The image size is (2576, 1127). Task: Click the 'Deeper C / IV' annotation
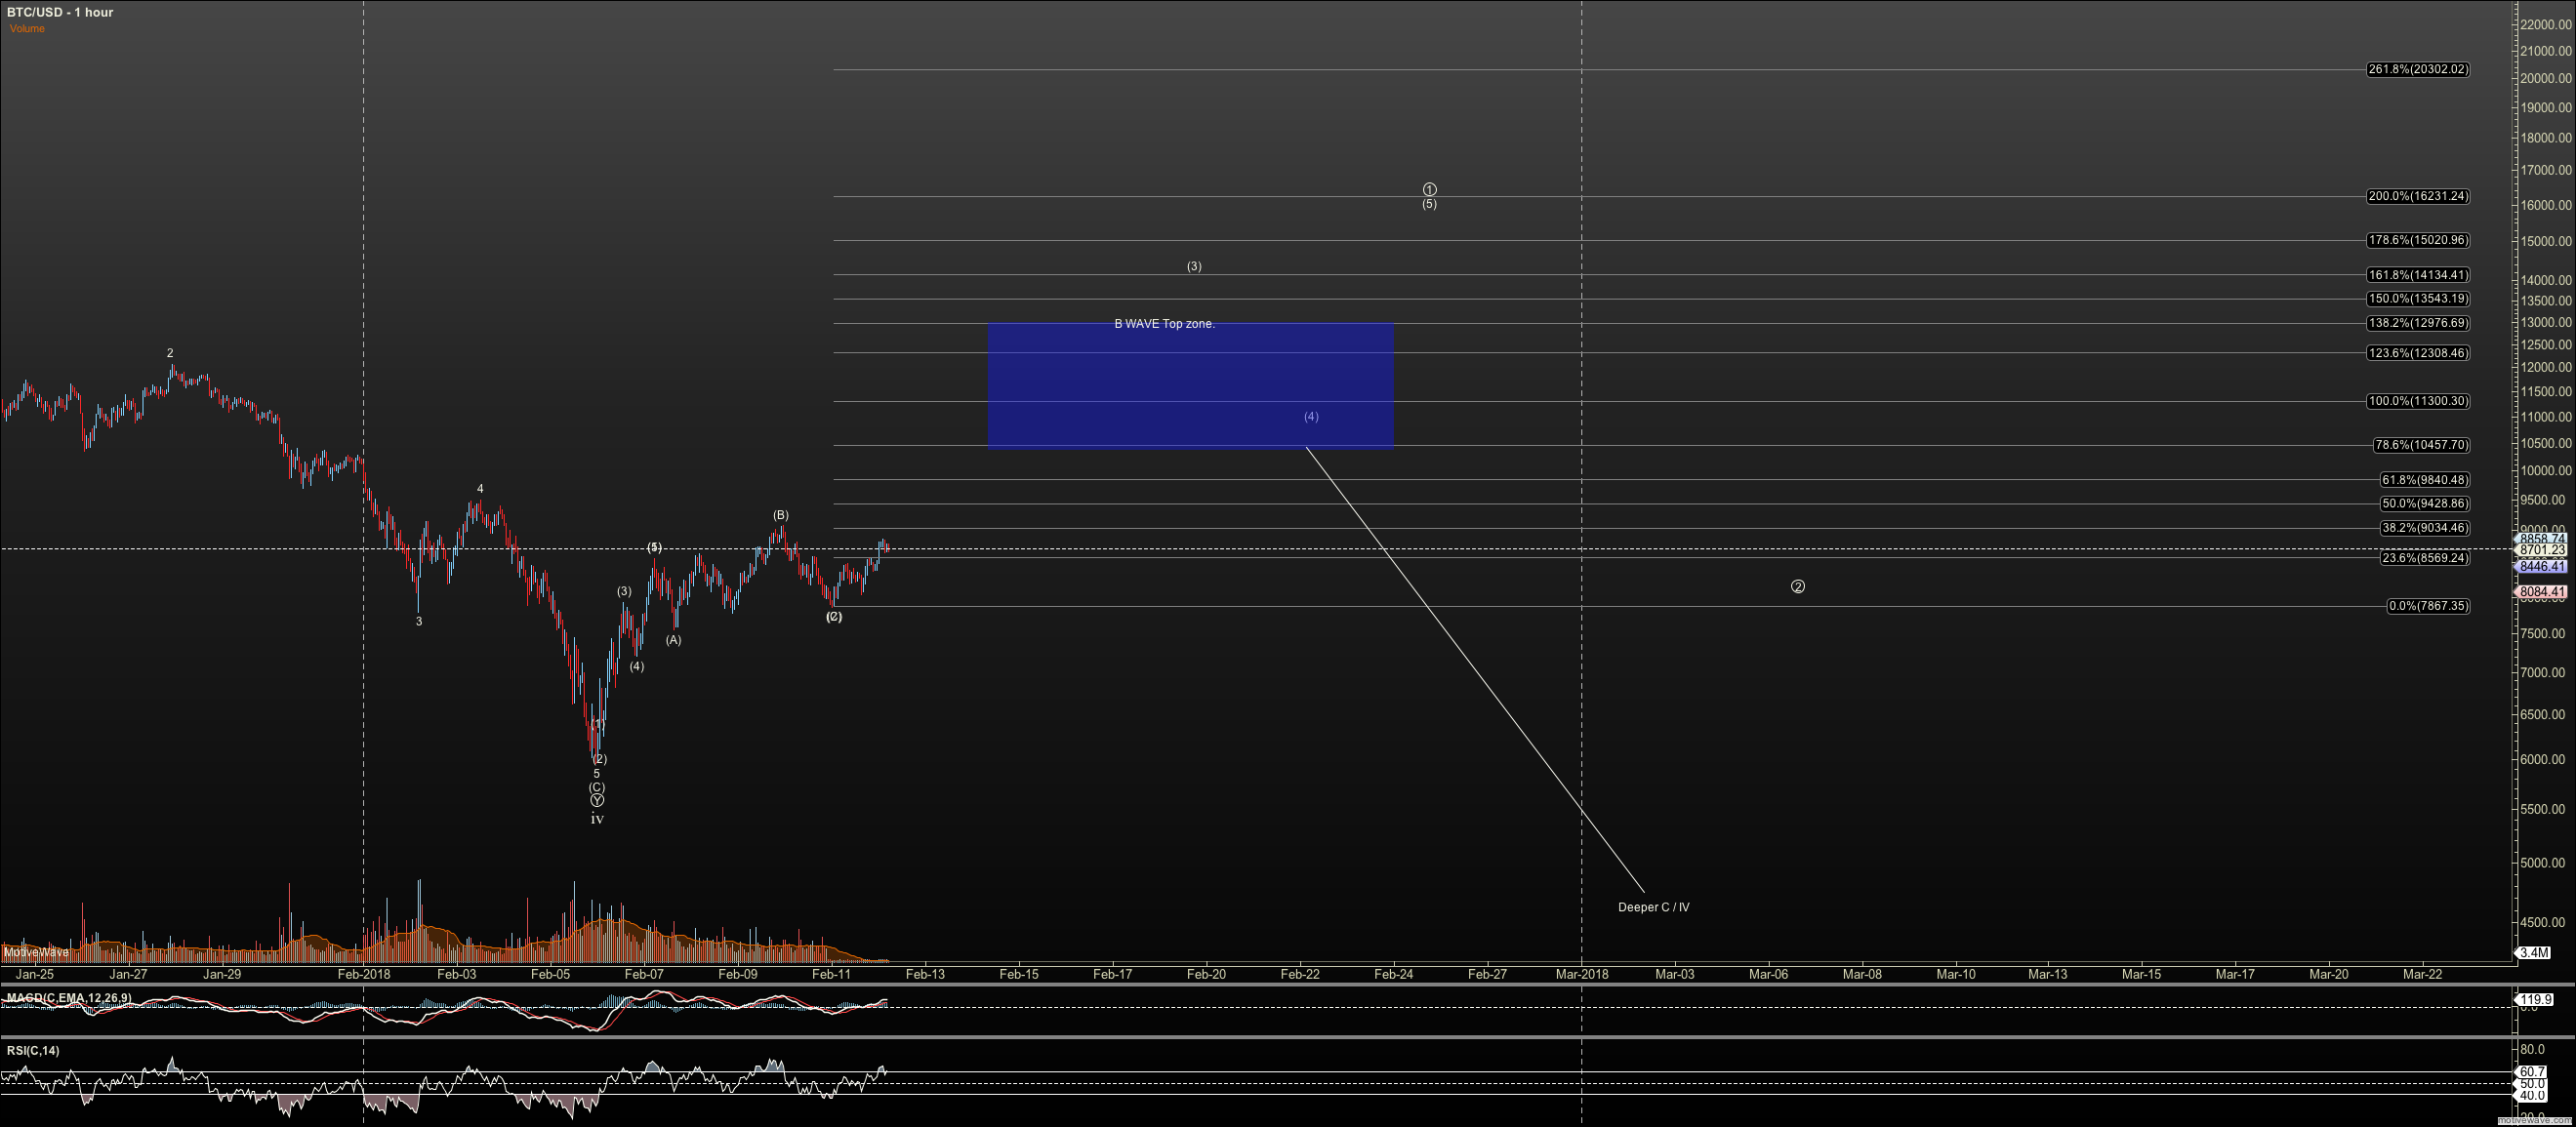tap(1653, 908)
